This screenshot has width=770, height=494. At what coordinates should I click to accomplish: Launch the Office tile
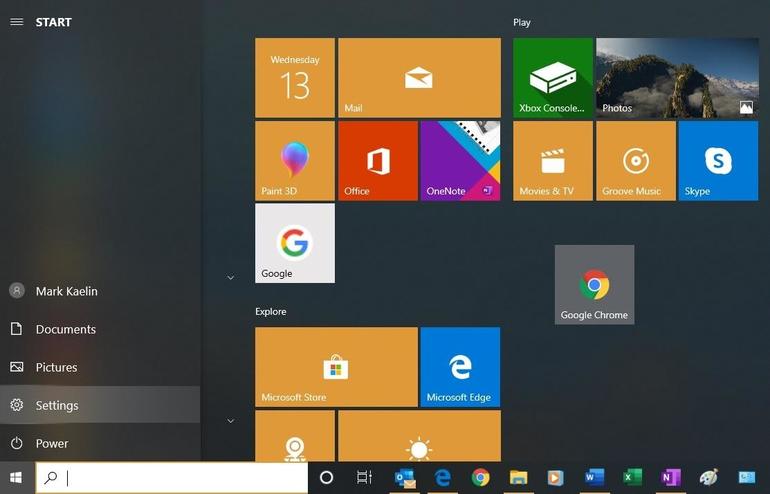(x=377, y=160)
